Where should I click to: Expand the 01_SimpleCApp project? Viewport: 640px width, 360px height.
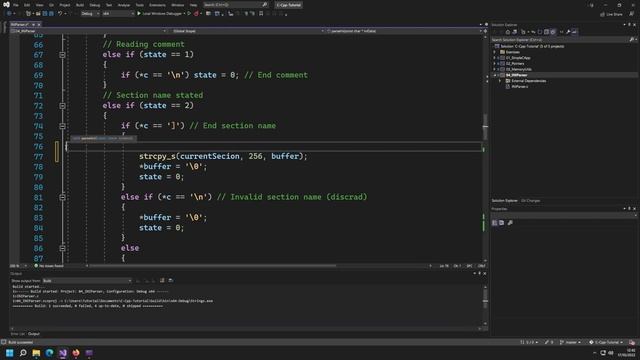pyautogui.click(x=494, y=58)
